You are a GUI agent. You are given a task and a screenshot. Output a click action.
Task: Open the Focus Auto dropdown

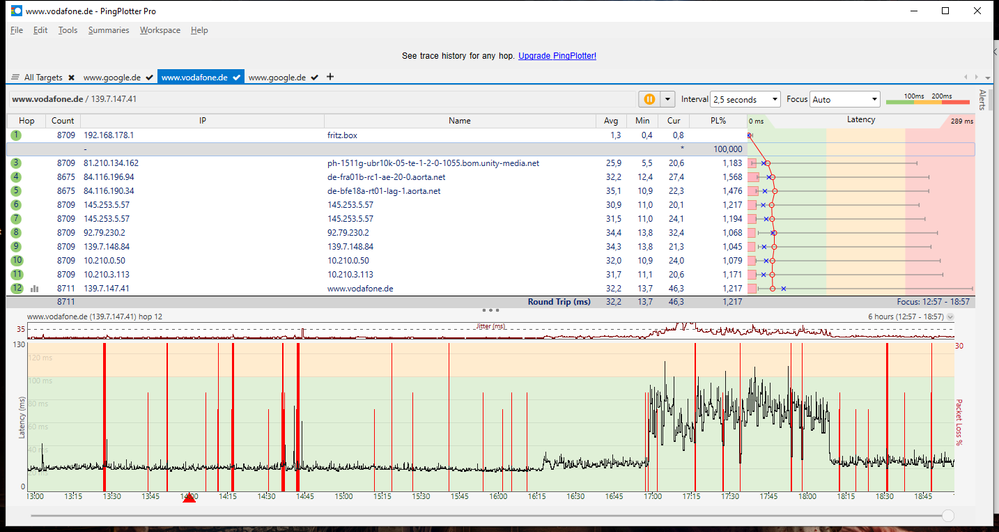[873, 100]
